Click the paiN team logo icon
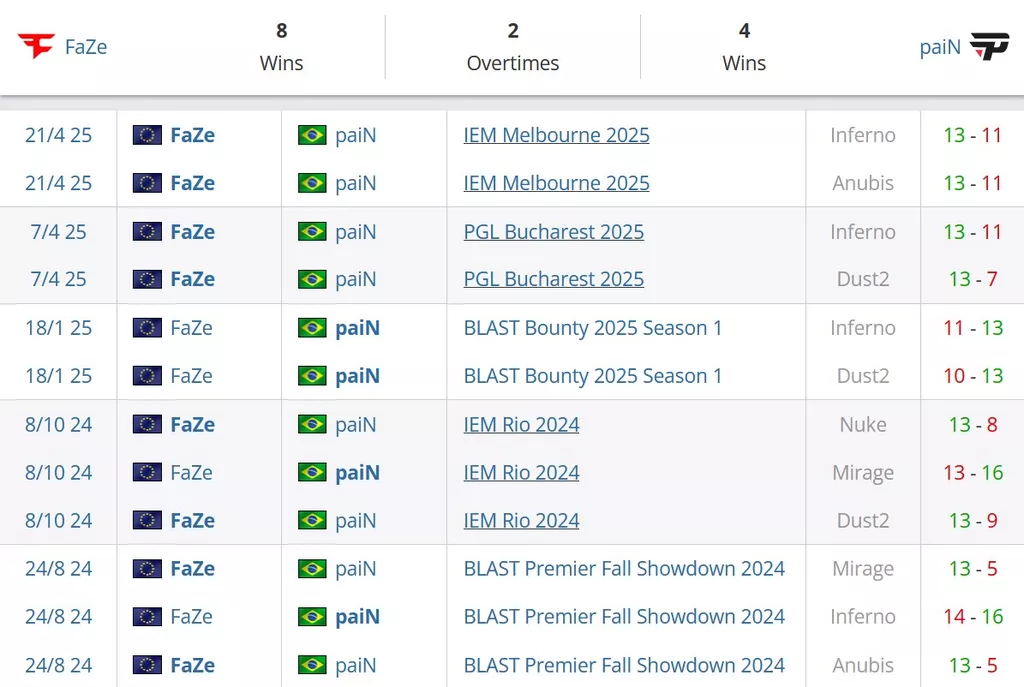1024x687 pixels. point(989,46)
